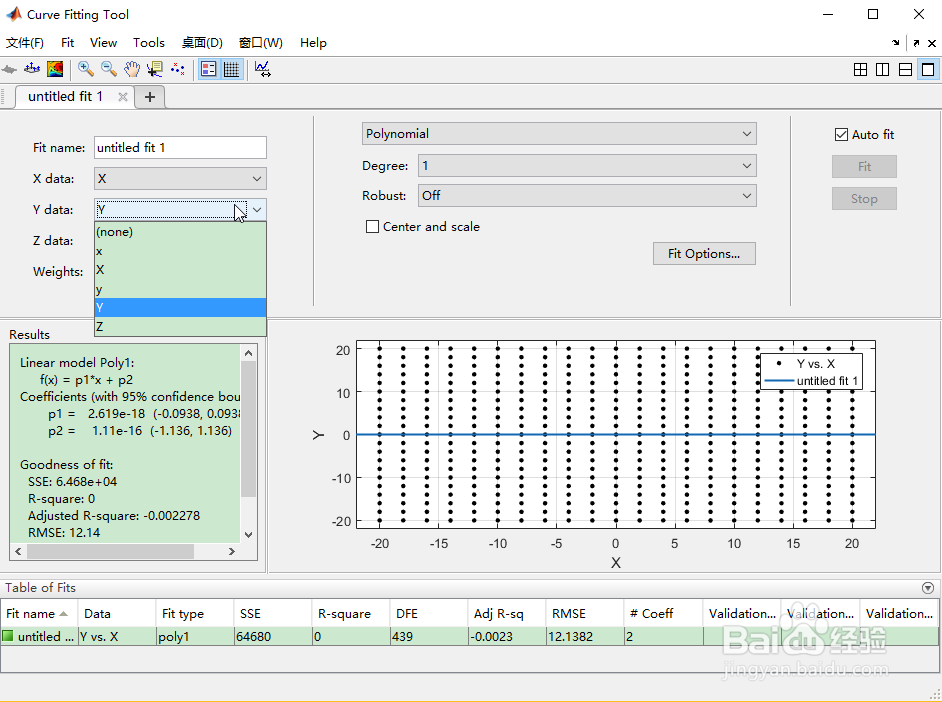Add a new fit tab with plus button

pos(150,97)
